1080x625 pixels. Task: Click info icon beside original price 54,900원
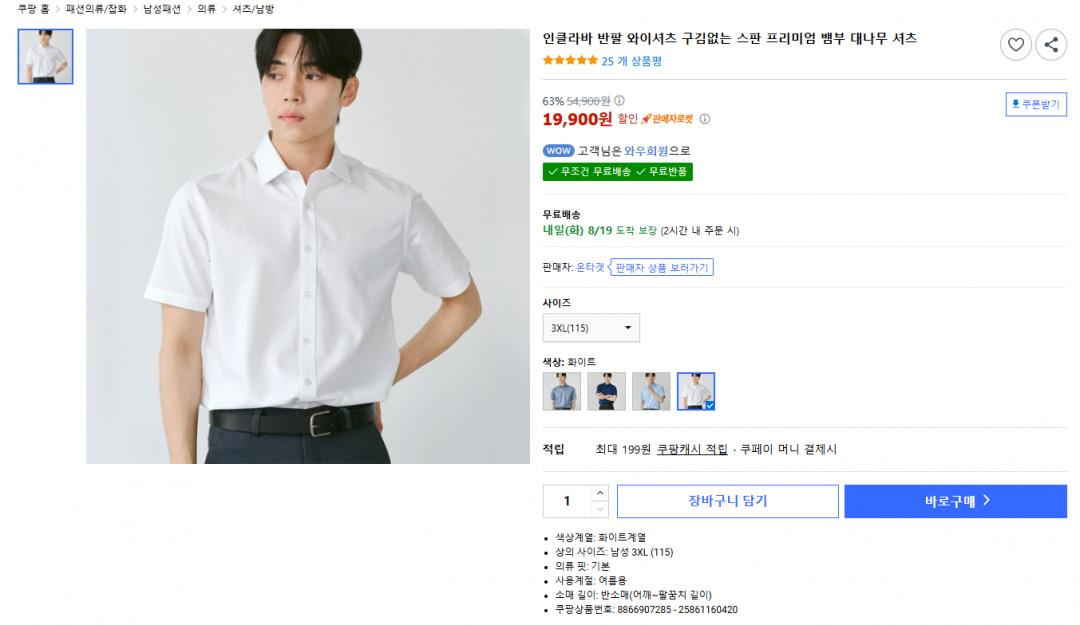point(619,101)
